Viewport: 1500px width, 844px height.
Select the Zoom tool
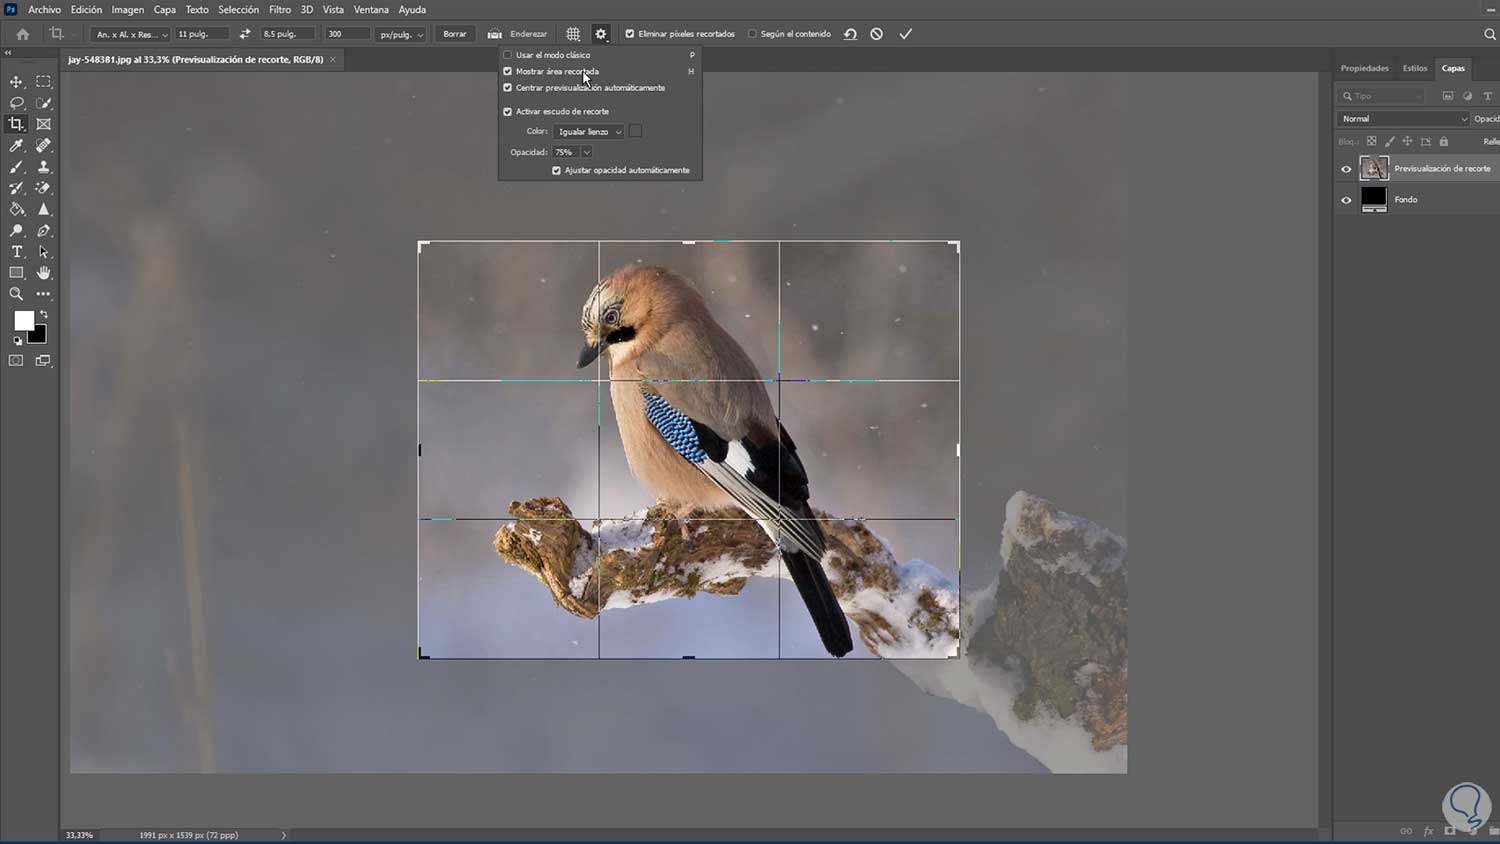click(x=16, y=294)
